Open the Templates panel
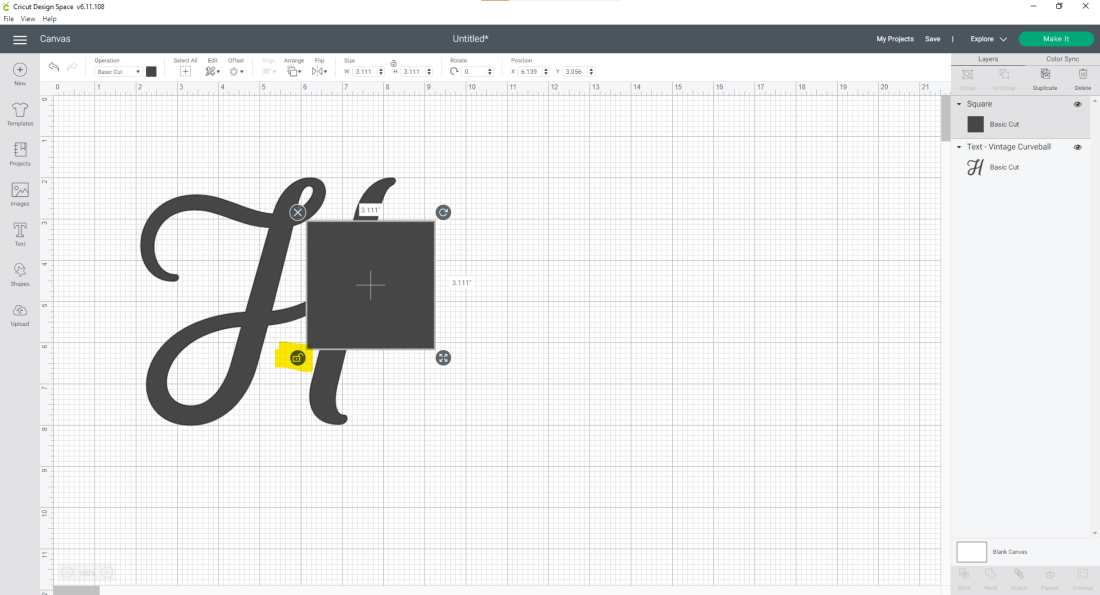Image resolution: width=1100 pixels, height=595 pixels. tap(19, 114)
